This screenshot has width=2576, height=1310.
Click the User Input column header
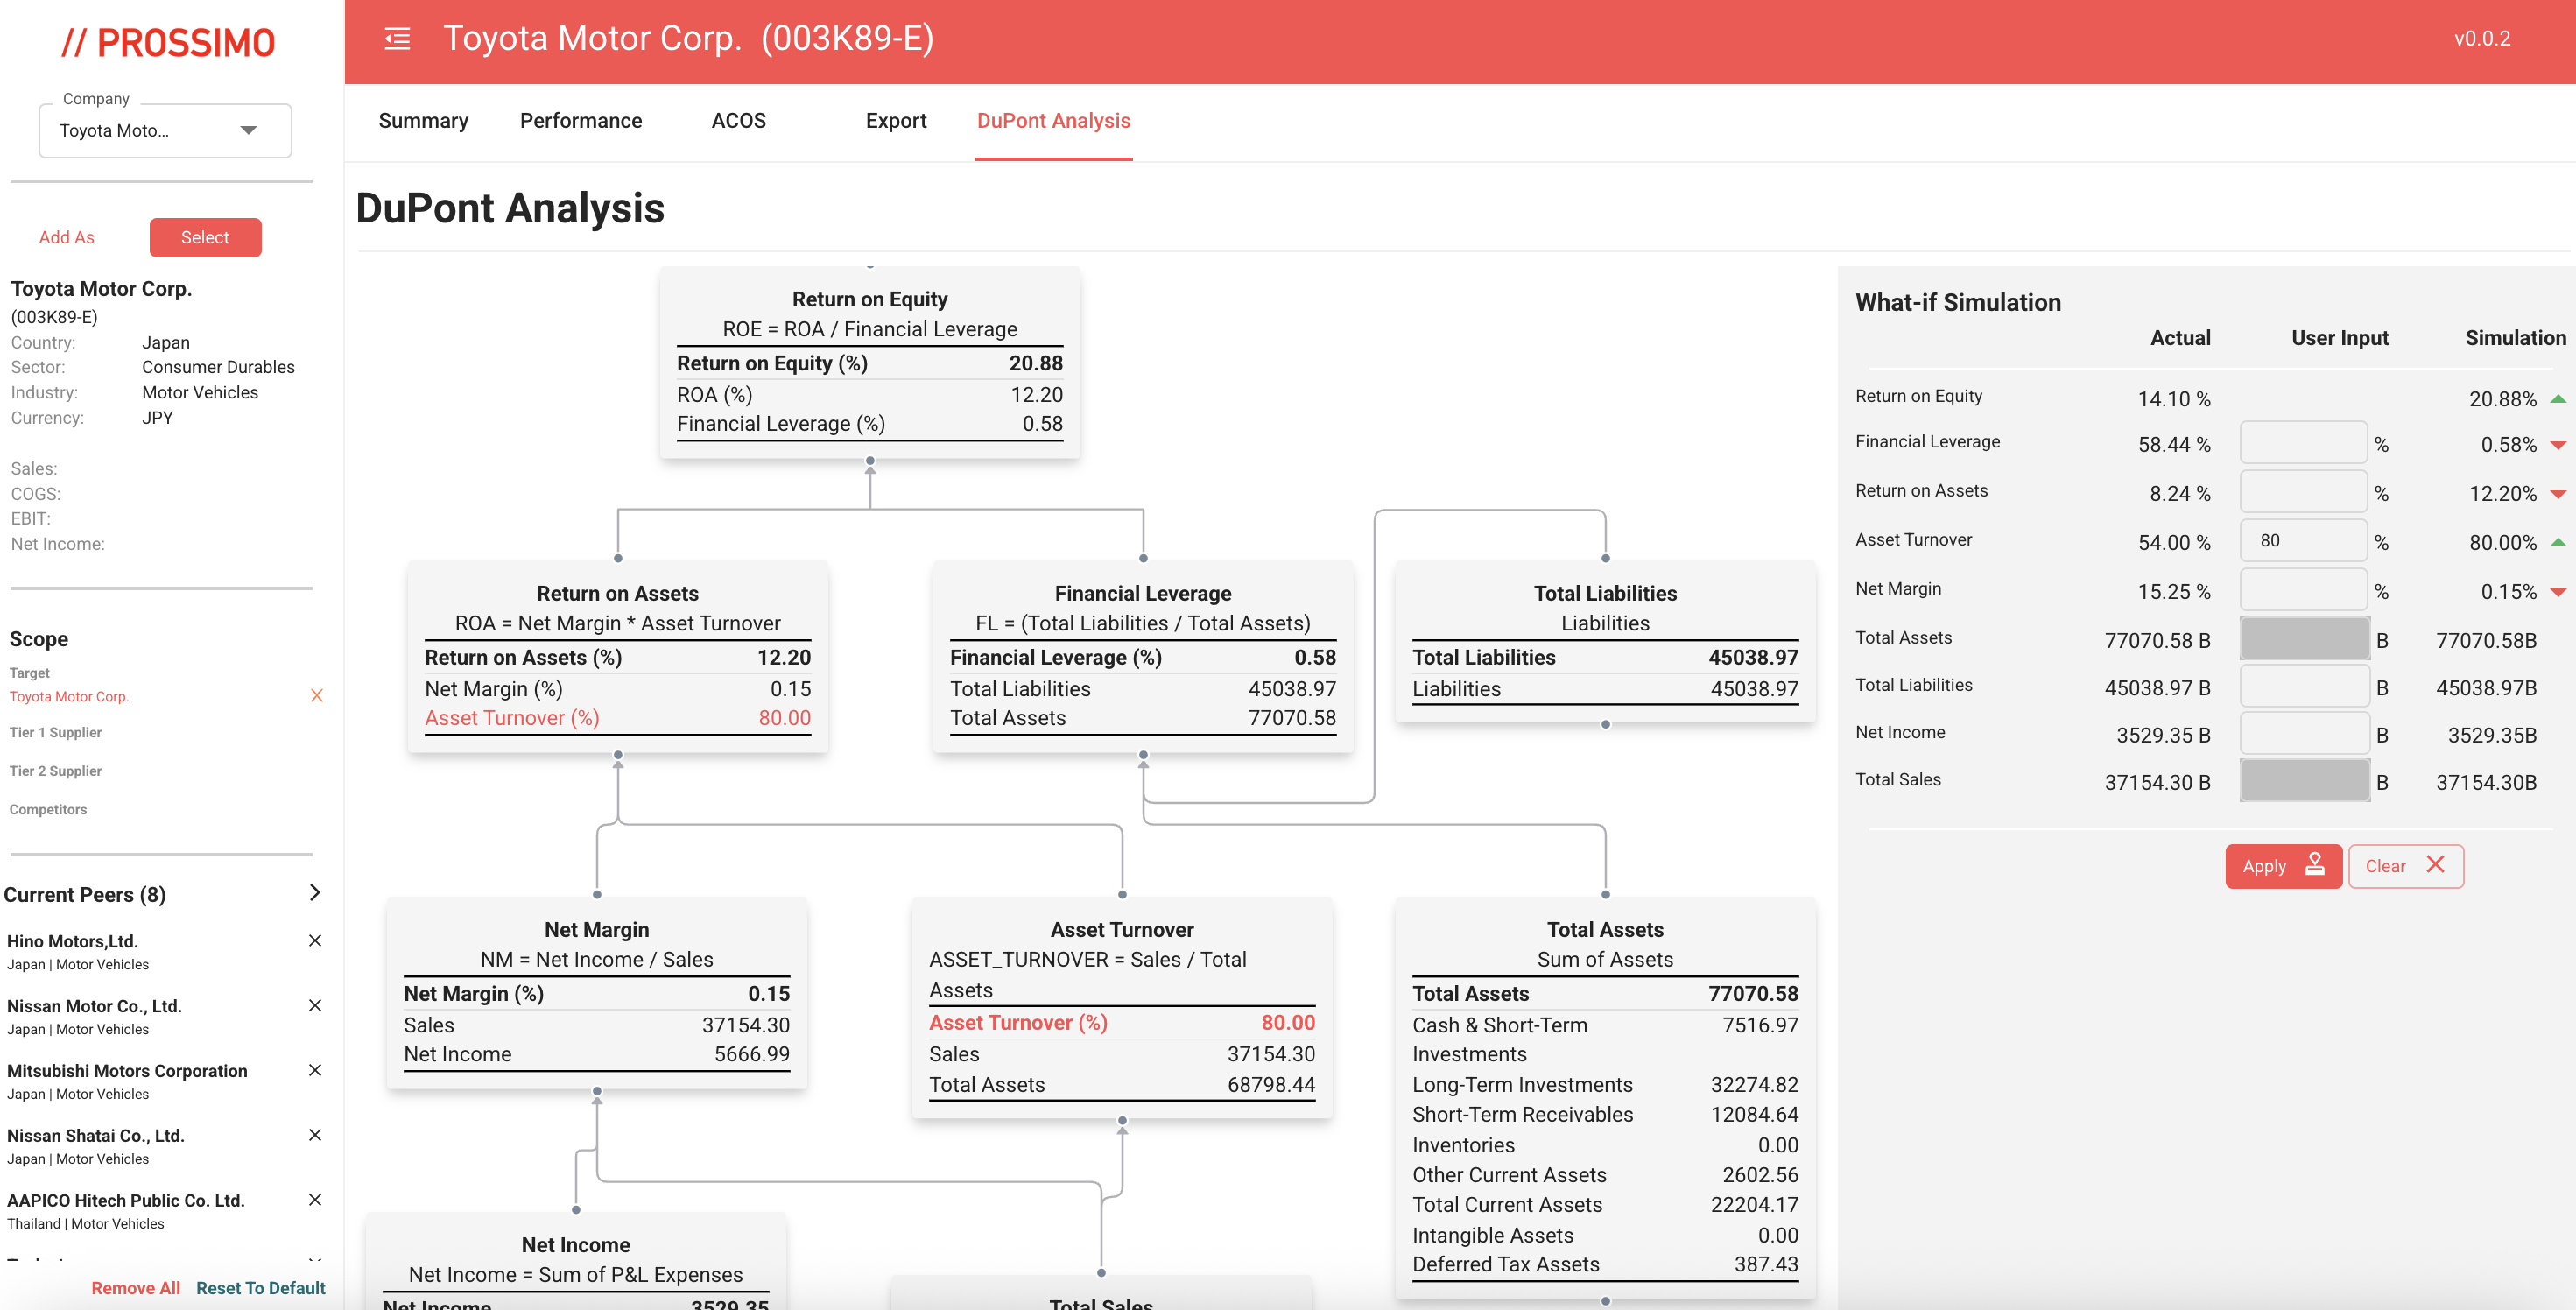click(2339, 338)
